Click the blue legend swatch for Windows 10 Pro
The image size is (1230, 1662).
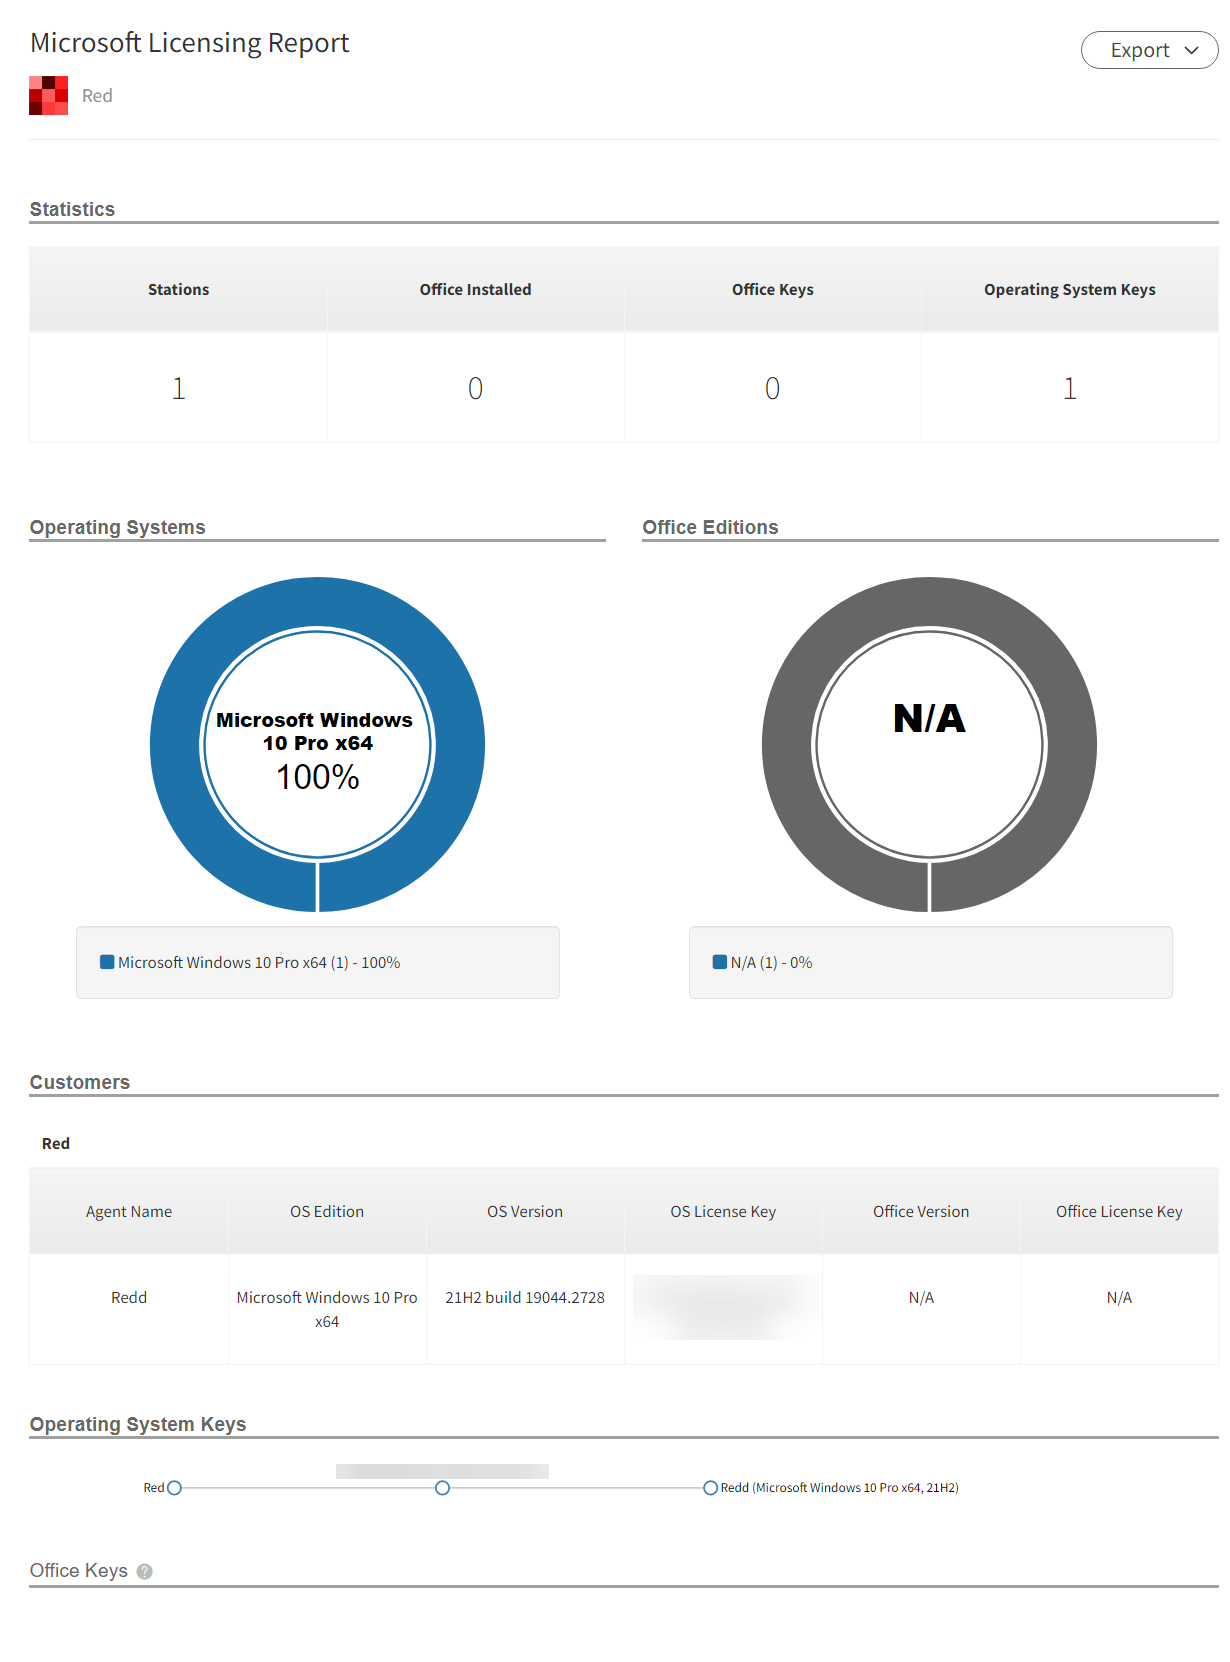(107, 962)
